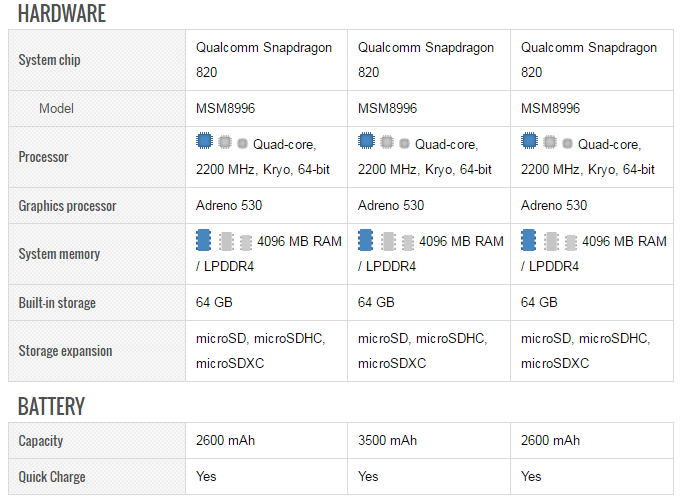This screenshot has height=496, width=683.
Task: Click the largest gray RAM icon in first column
Action: click(x=226, y=241)
